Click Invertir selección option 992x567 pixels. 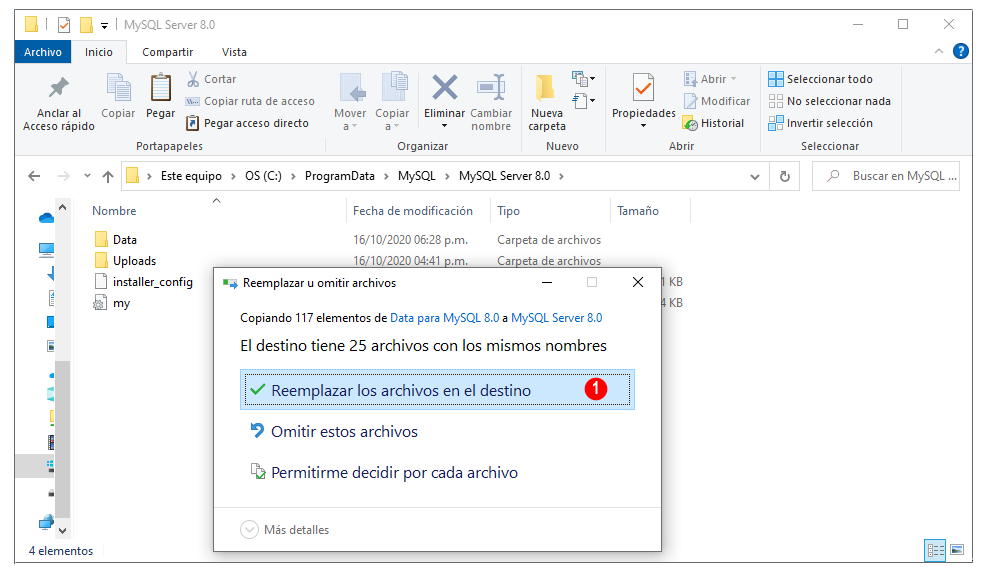[821, 123]
